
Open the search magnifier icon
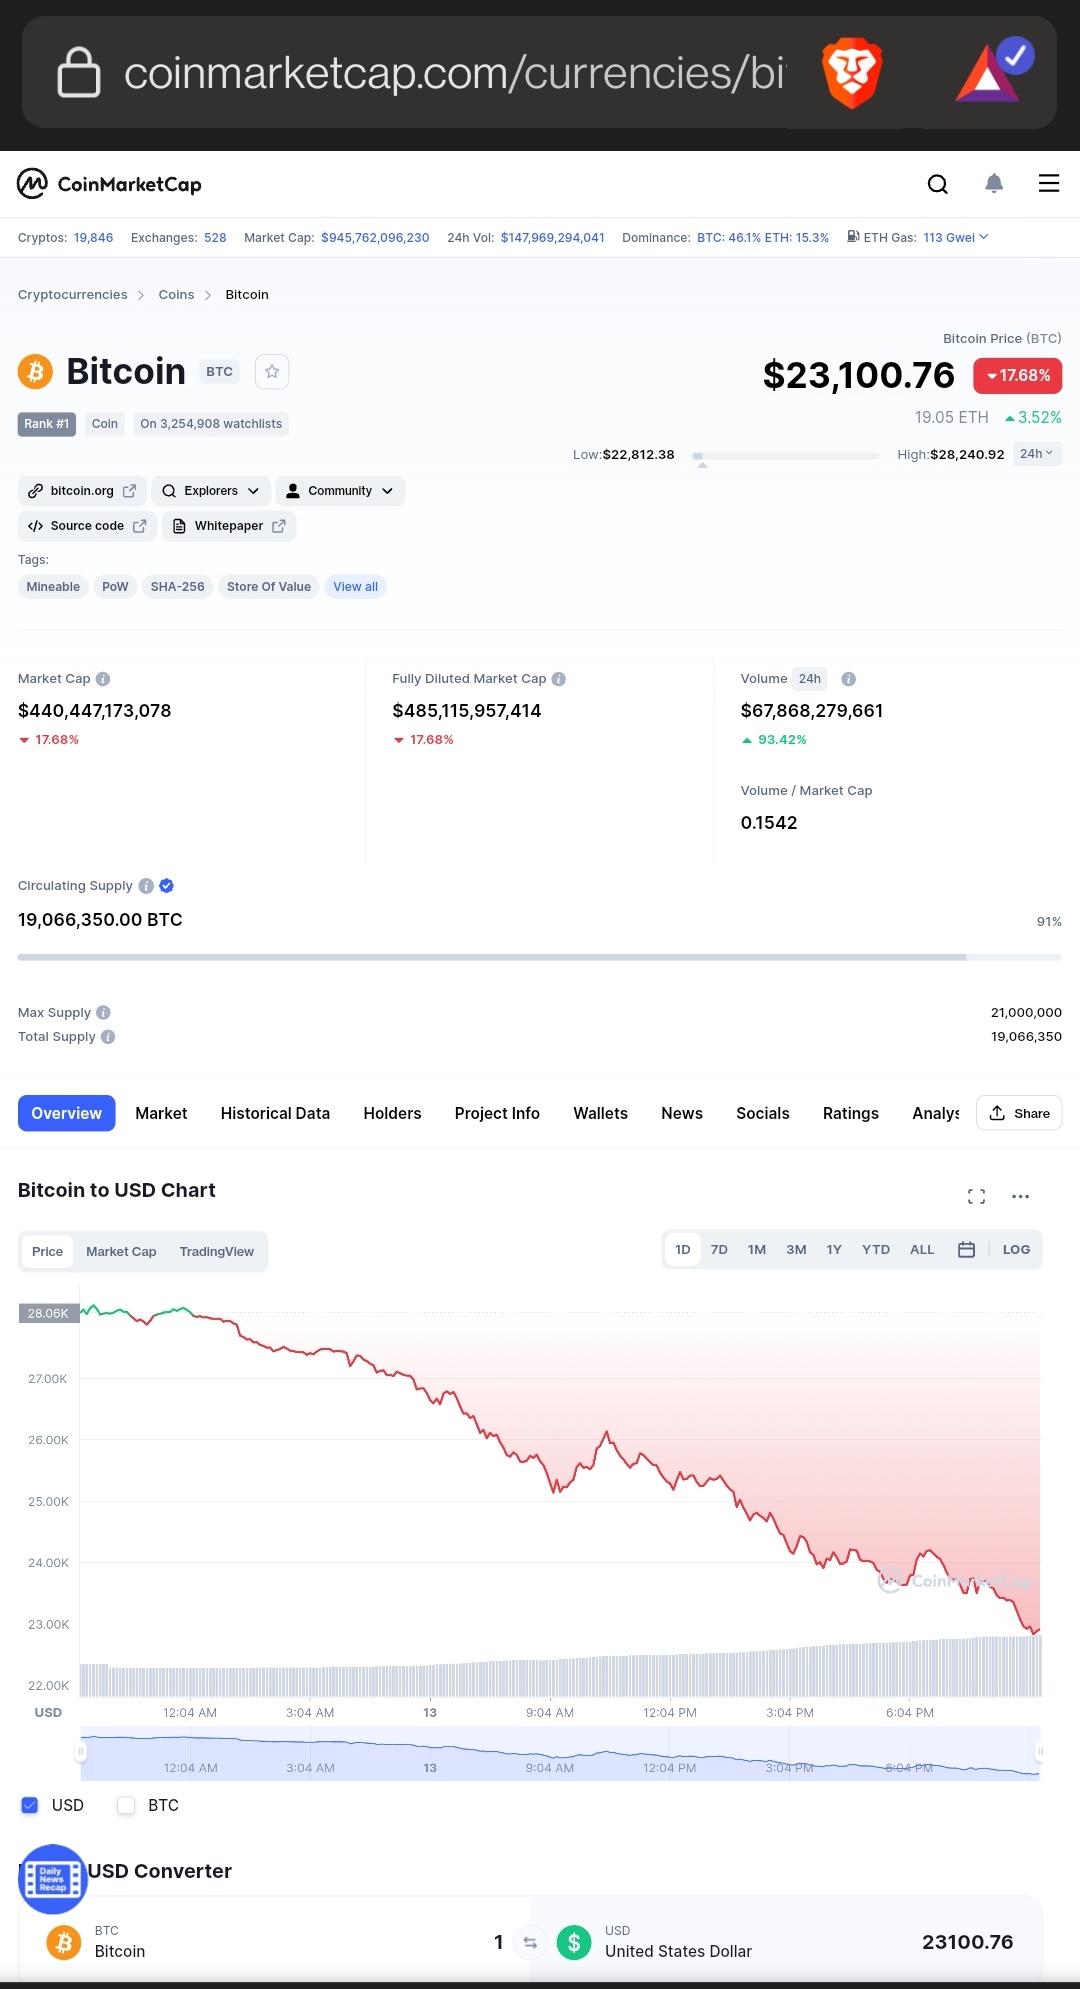(x=937, y=184)
